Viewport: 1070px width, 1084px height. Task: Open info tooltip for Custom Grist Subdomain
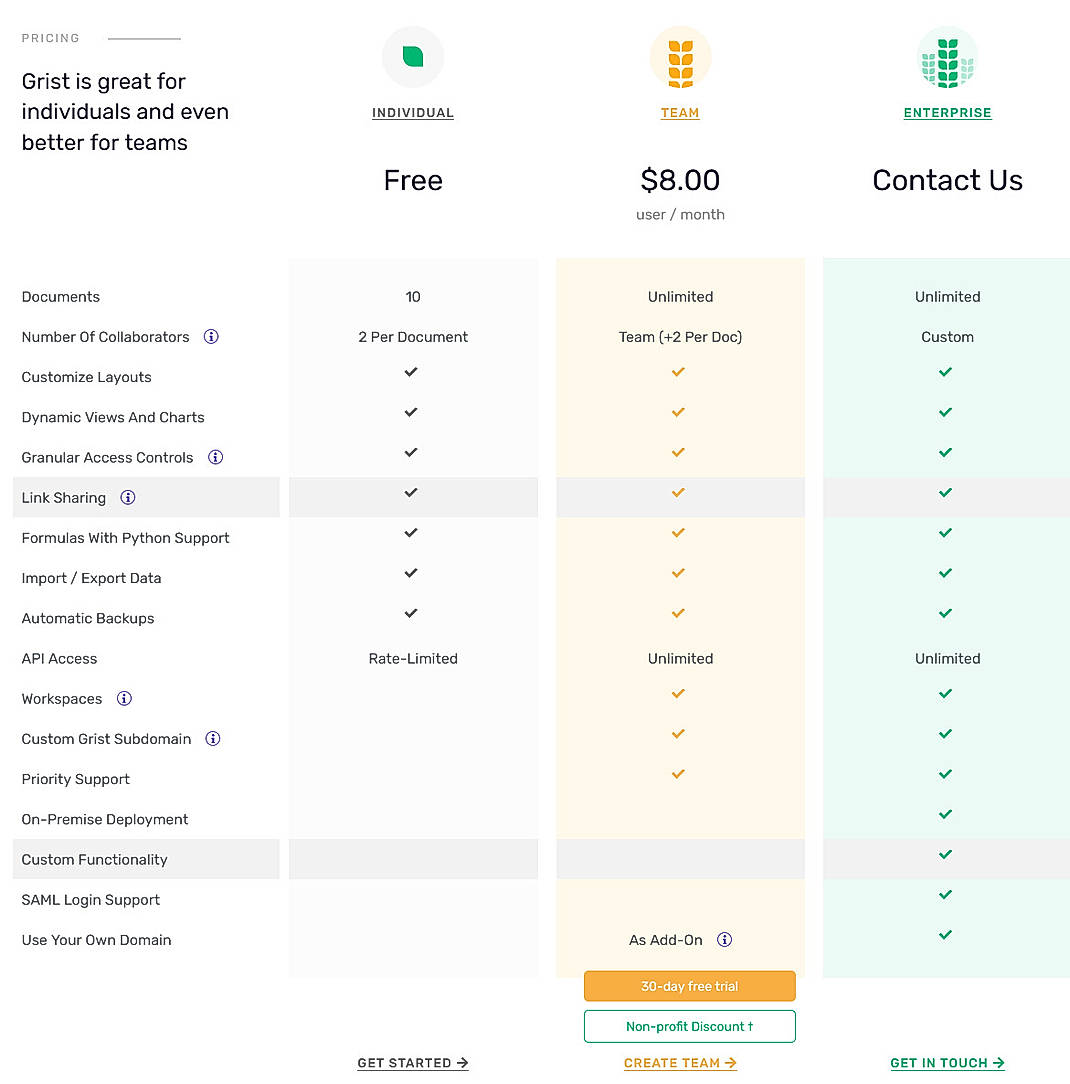click(x=211, y=738)
